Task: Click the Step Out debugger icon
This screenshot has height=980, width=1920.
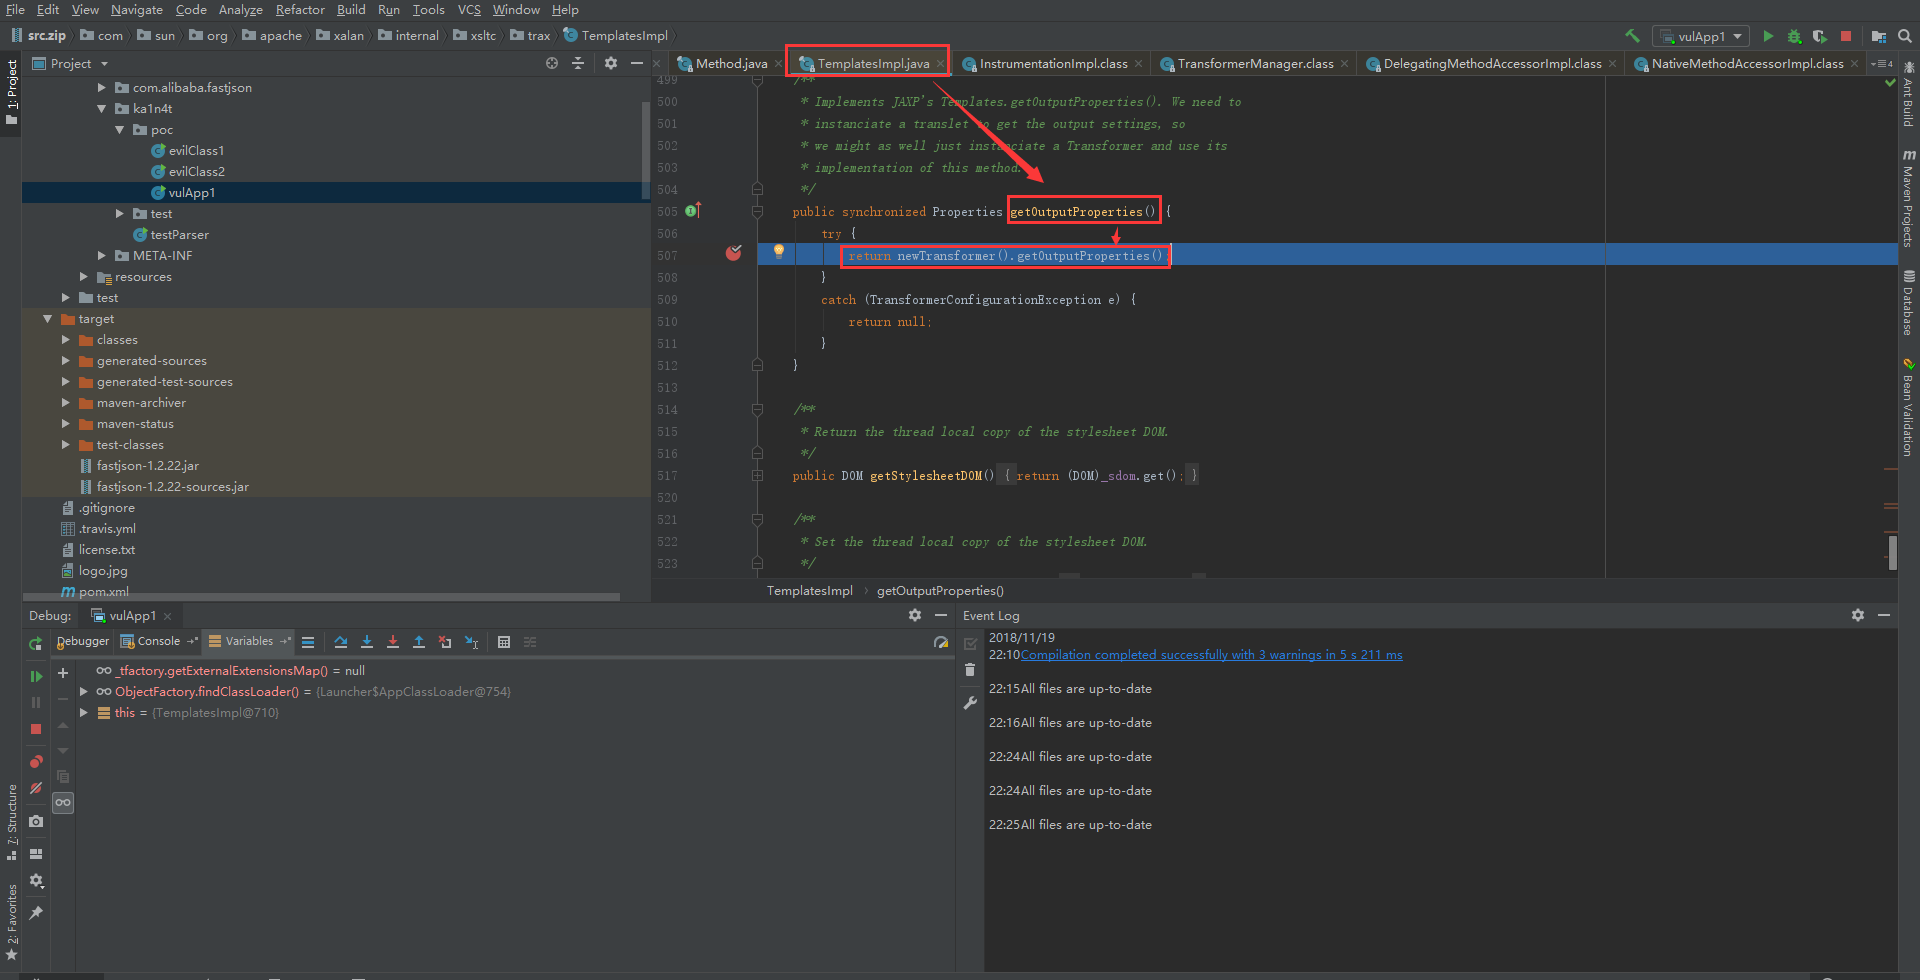Action: click(x=419, y=642)
